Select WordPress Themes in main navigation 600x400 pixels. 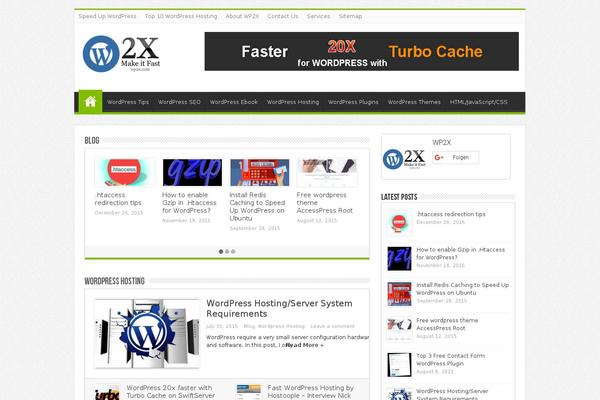pos(414,102)
